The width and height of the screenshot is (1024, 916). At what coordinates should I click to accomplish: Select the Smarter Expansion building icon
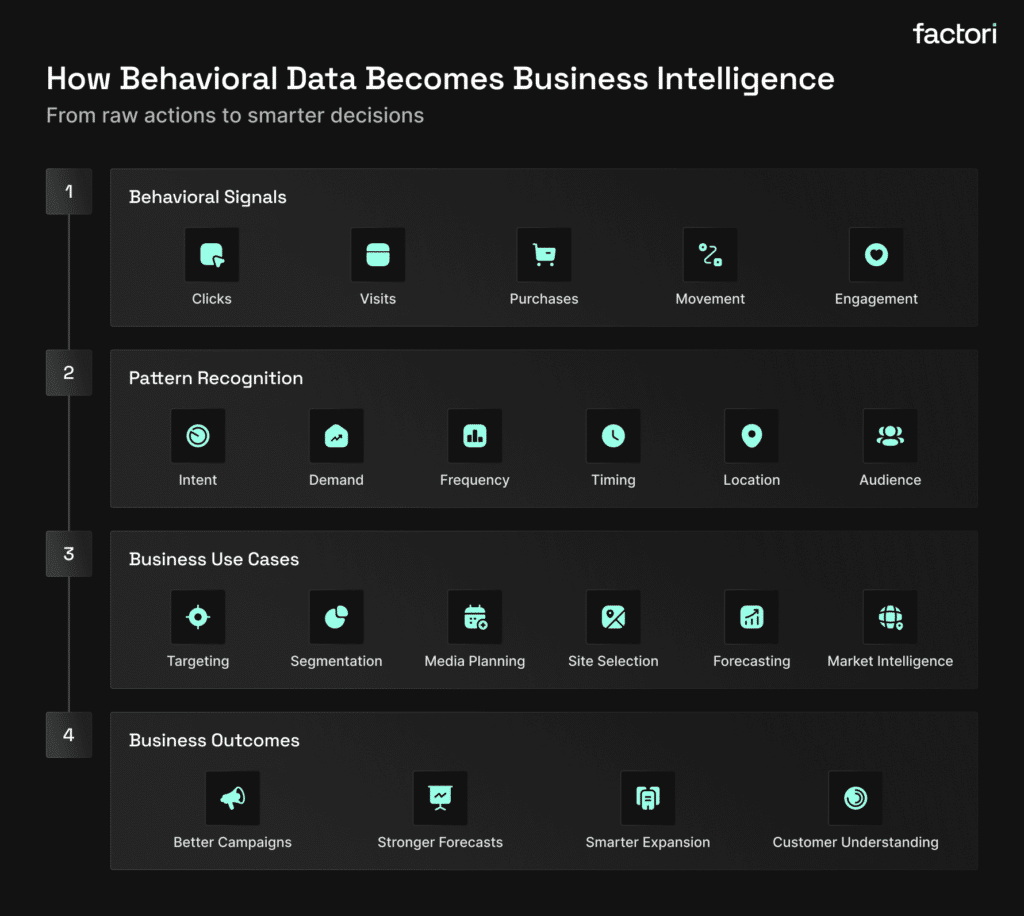(648, 798)
